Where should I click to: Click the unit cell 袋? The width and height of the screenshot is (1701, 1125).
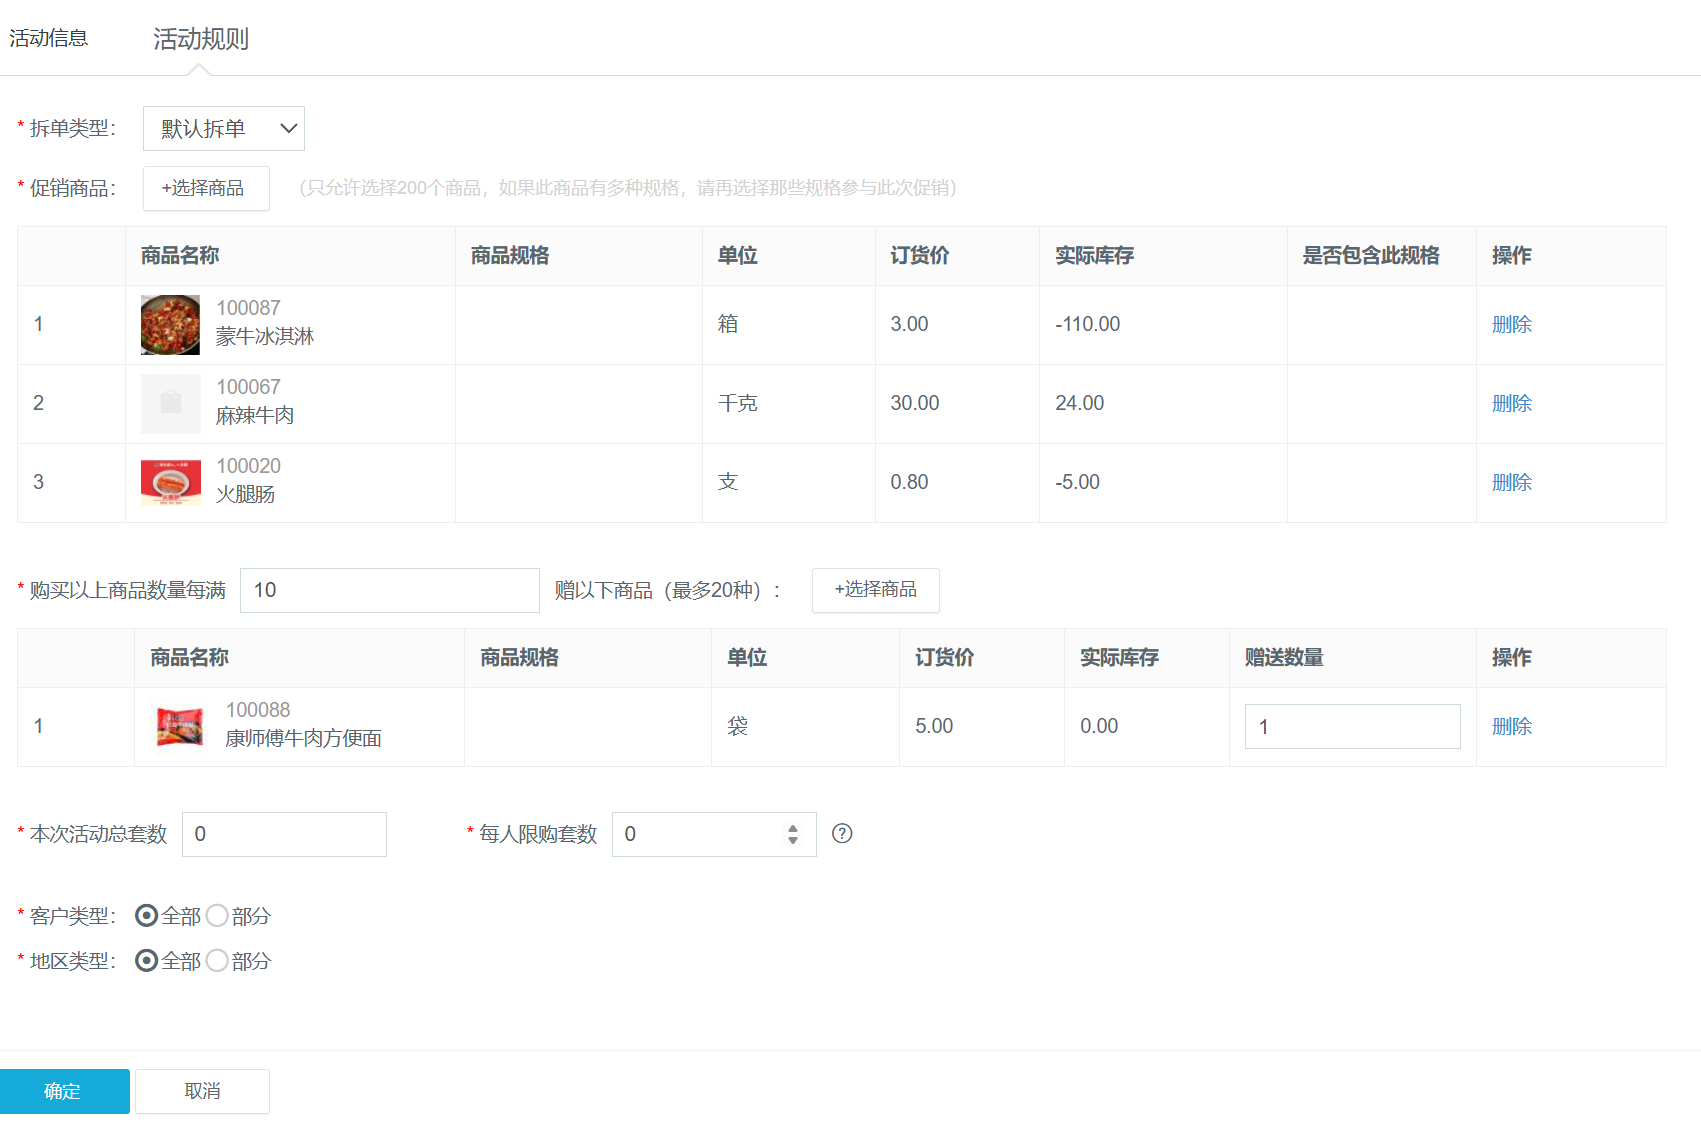pos(738,726)
